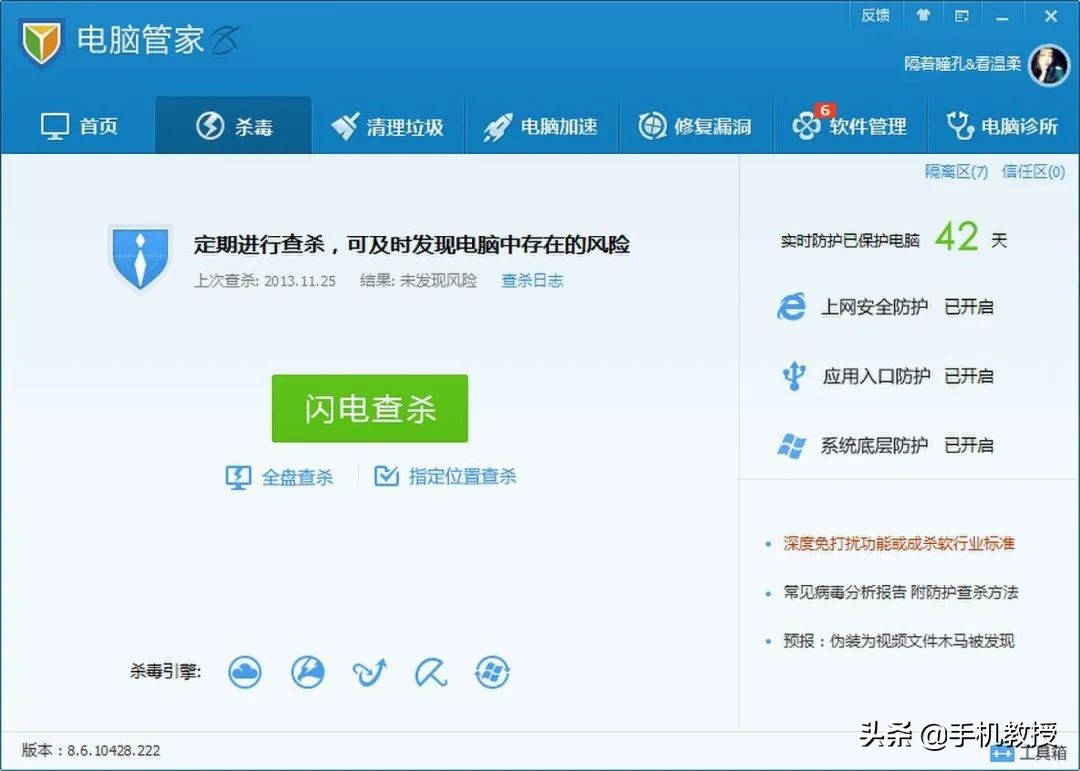This screenshot has width=1080, height=771.
Task: Click the Windows-logo repair engine icon
Action: click(x=492, y=672)
